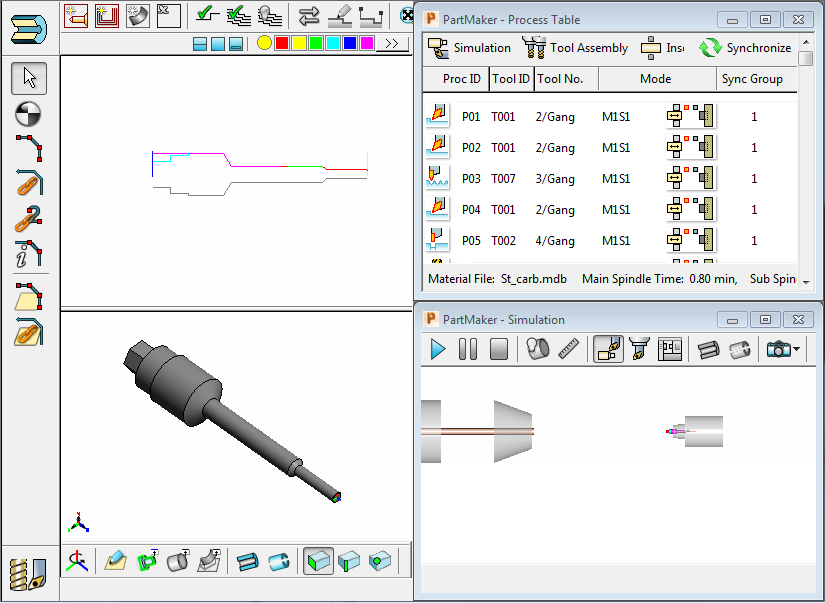This screenshot has height=603, width=825.
Task: Click the mode icon in the P02 row
Action: tap(690, 147)
